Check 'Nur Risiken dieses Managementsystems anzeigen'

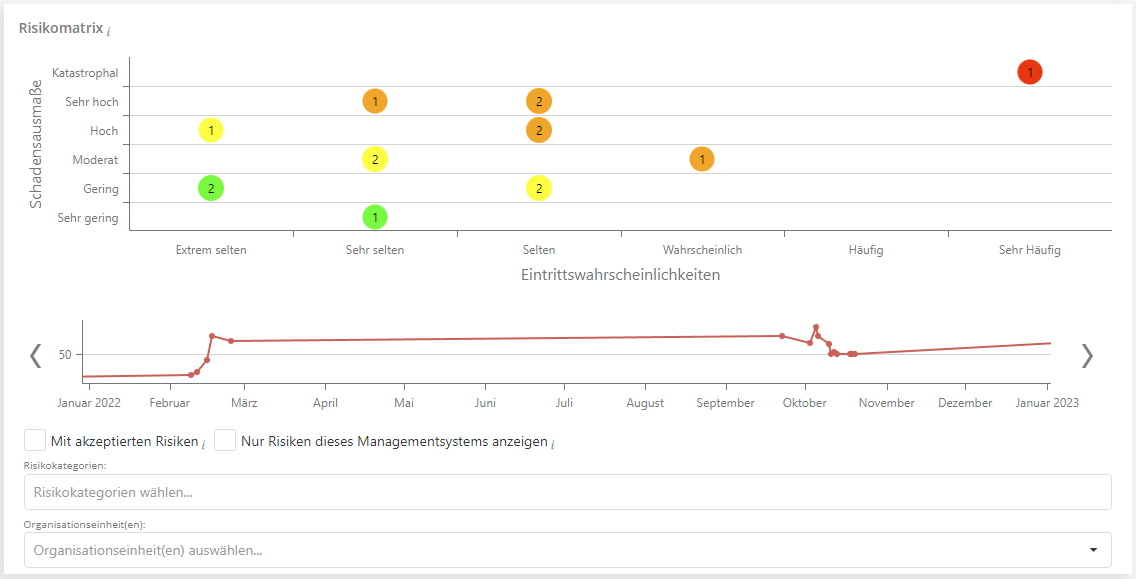point(225,441)
